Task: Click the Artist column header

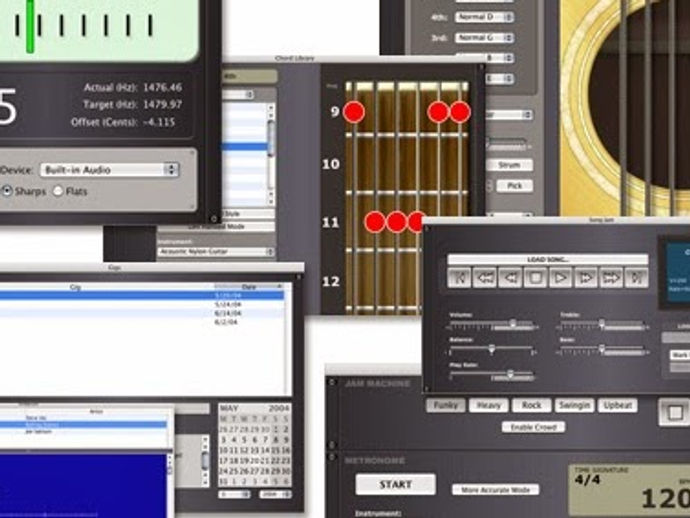Action: (96, 411)
